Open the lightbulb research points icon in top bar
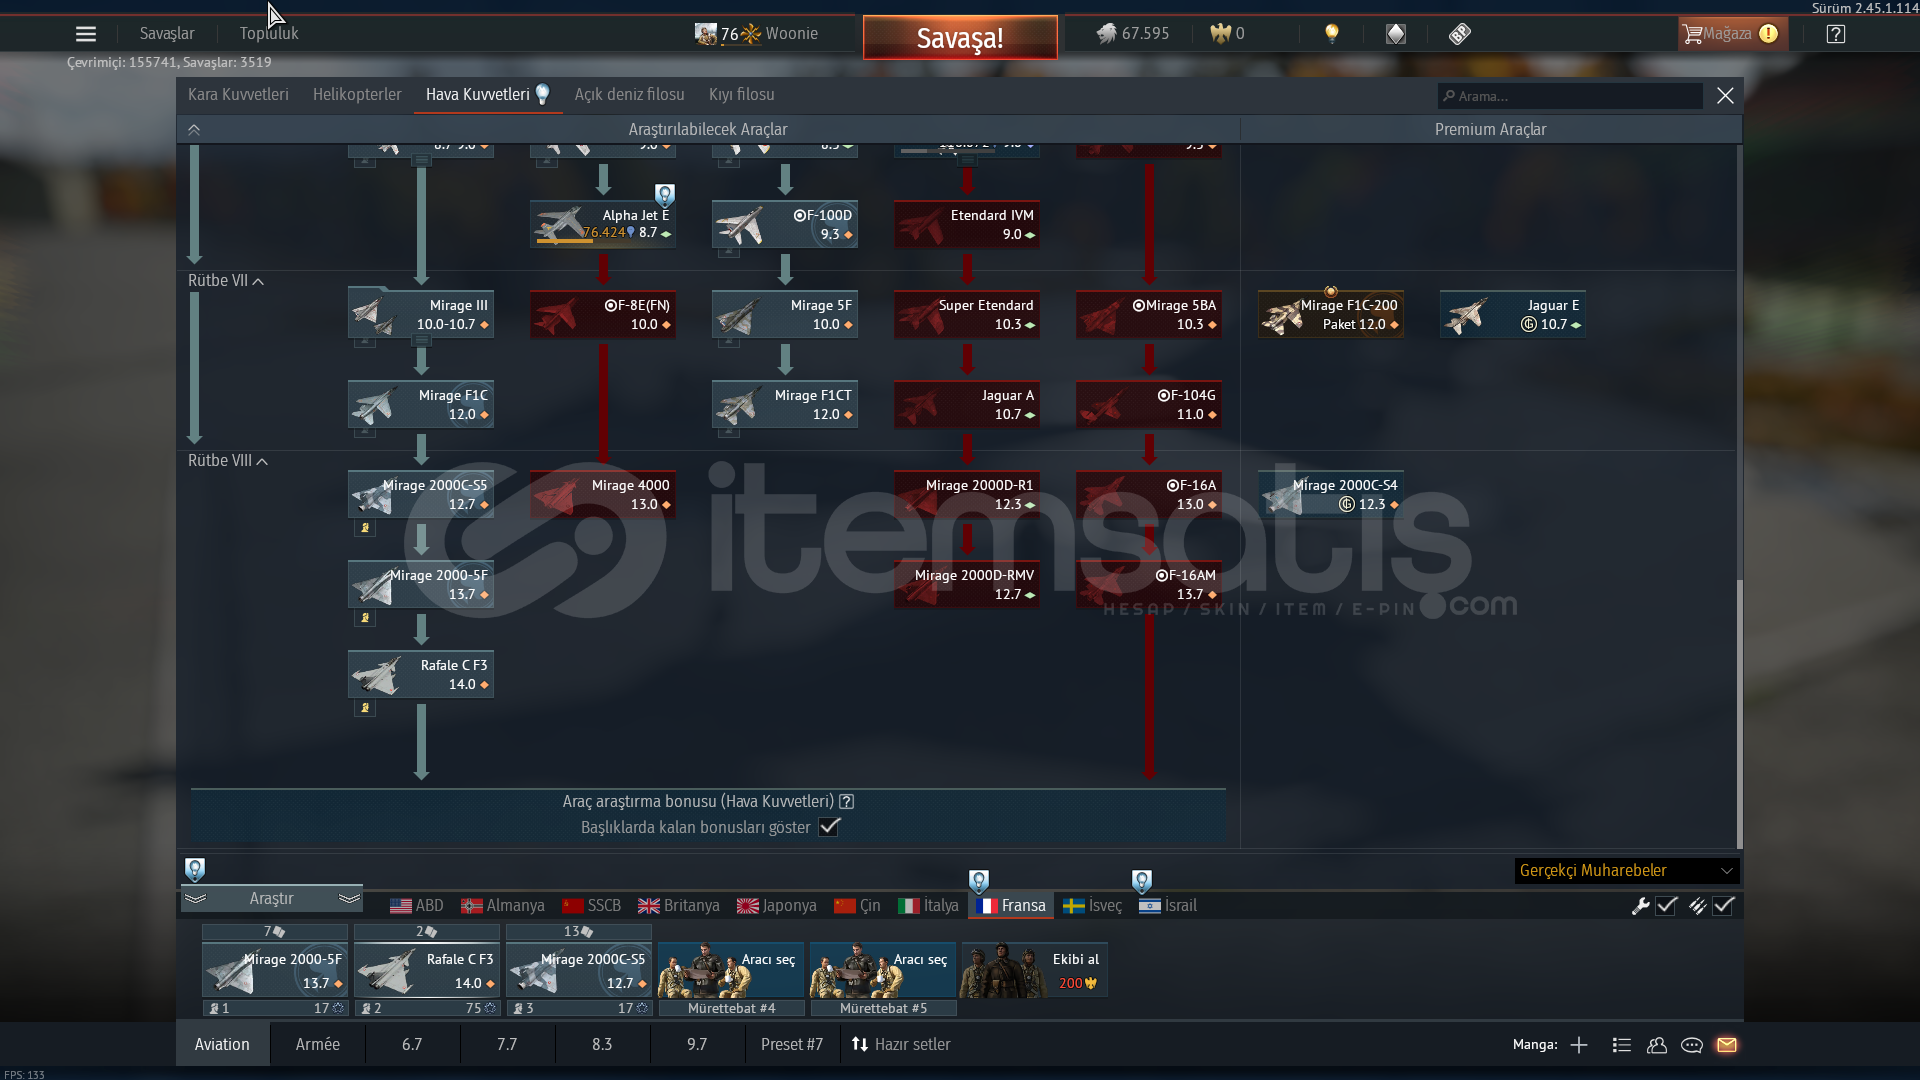 coord(1331,34)
